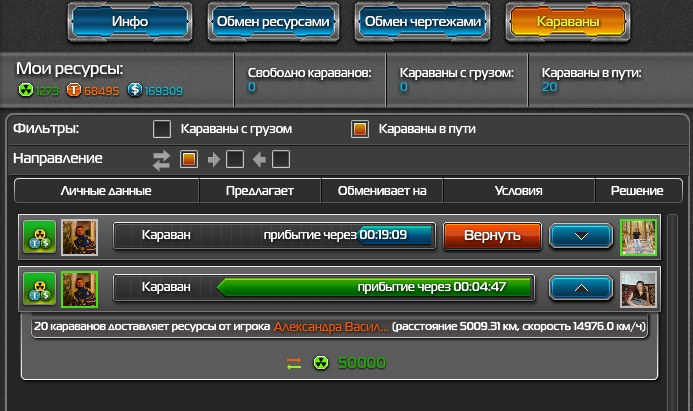Select the Караваны tab

(568, 22)
